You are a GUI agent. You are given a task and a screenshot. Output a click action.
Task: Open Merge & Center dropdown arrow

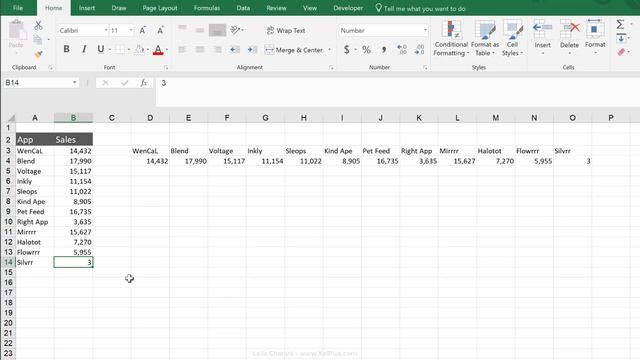(329, 50)
